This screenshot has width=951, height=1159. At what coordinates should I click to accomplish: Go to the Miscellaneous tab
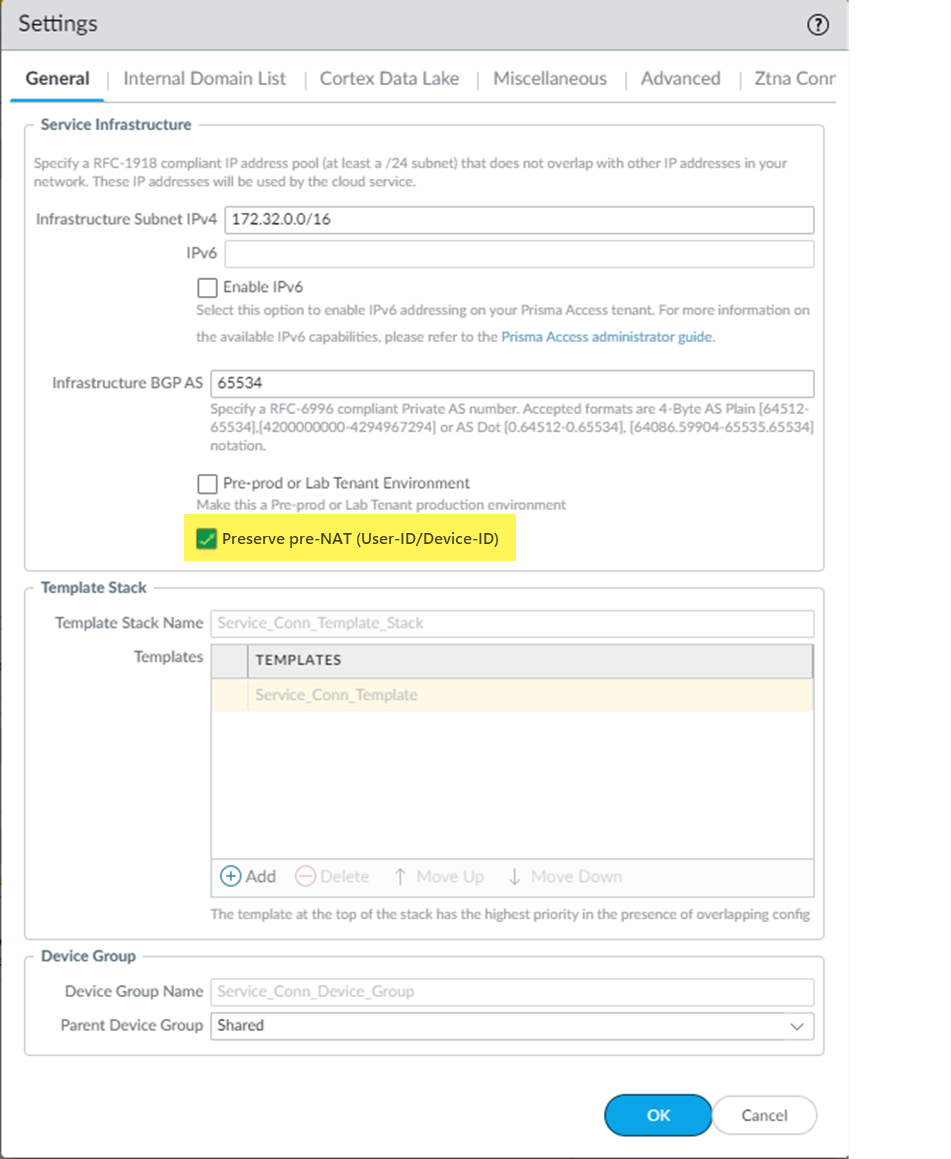pos(549,78)
